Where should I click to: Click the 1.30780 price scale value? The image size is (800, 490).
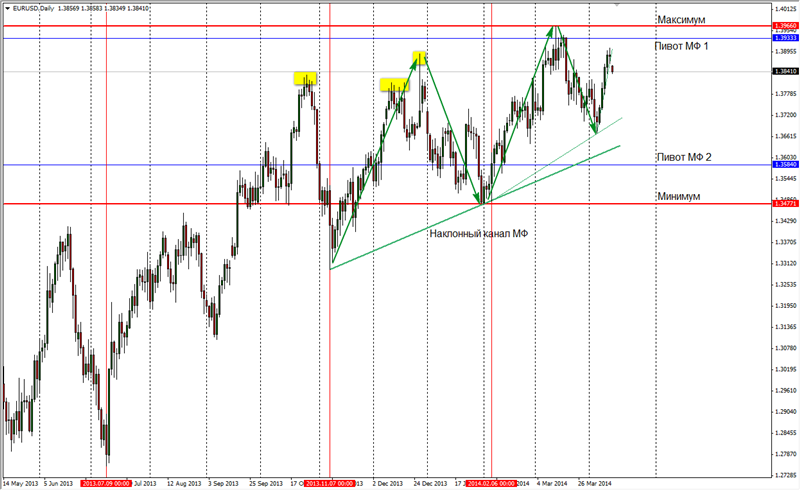(x=786, y=348)
